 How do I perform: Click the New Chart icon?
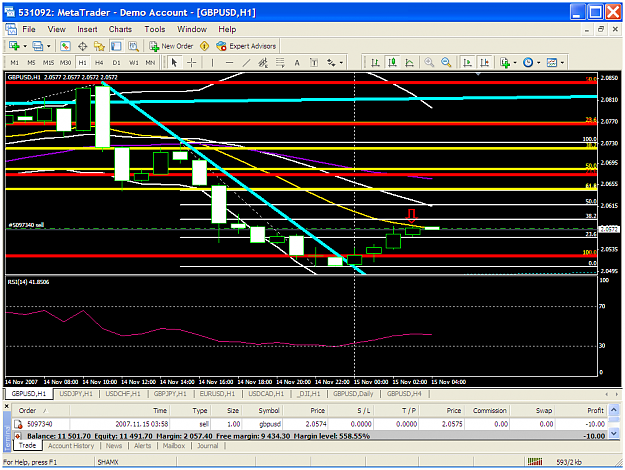click(x=14, y=46)
